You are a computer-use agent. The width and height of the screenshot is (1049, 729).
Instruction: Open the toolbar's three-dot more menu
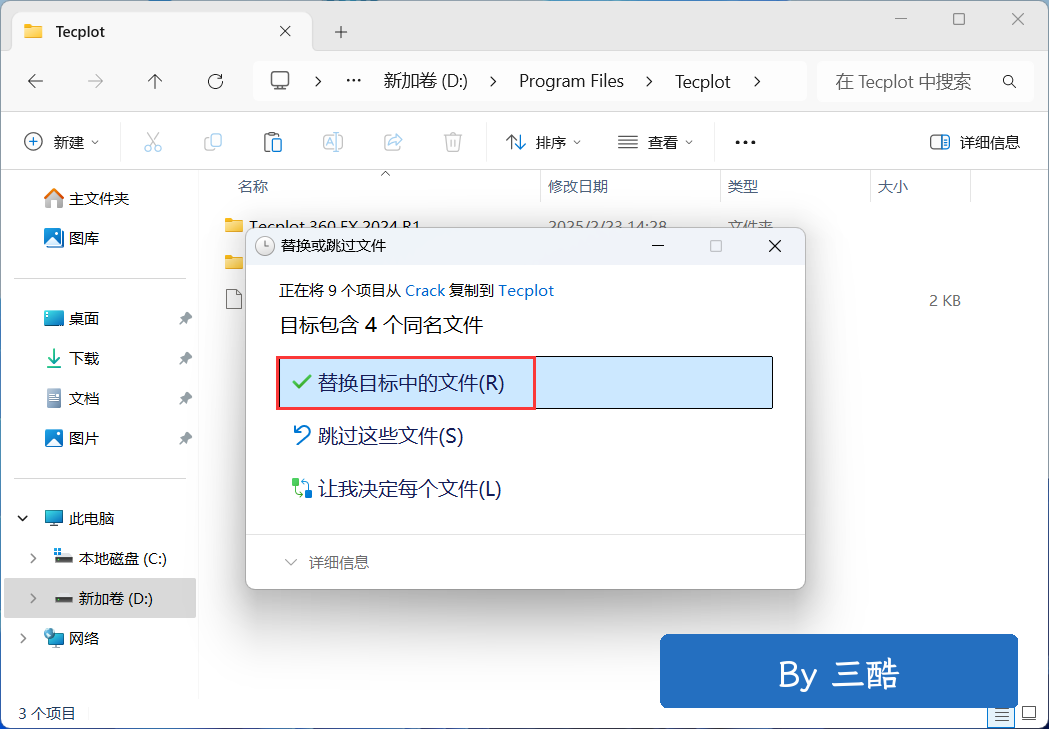(x=745, y=142)
